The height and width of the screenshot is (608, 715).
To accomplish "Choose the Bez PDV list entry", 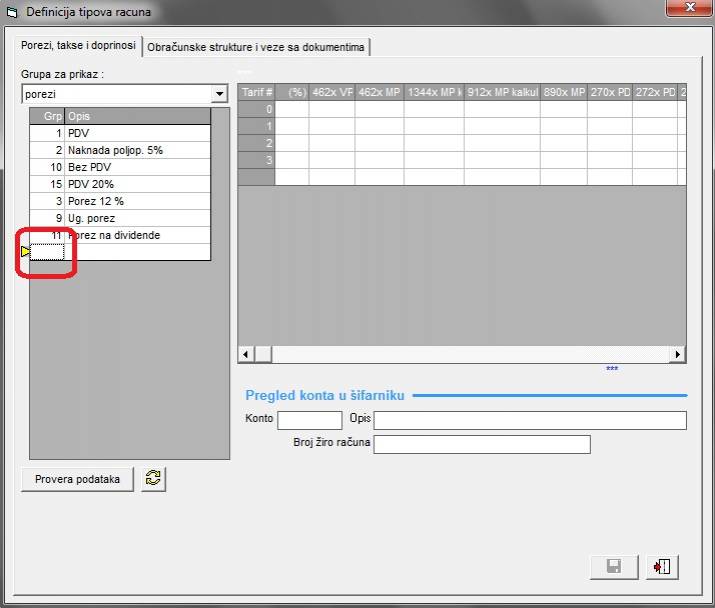I will tap(137, 167).
